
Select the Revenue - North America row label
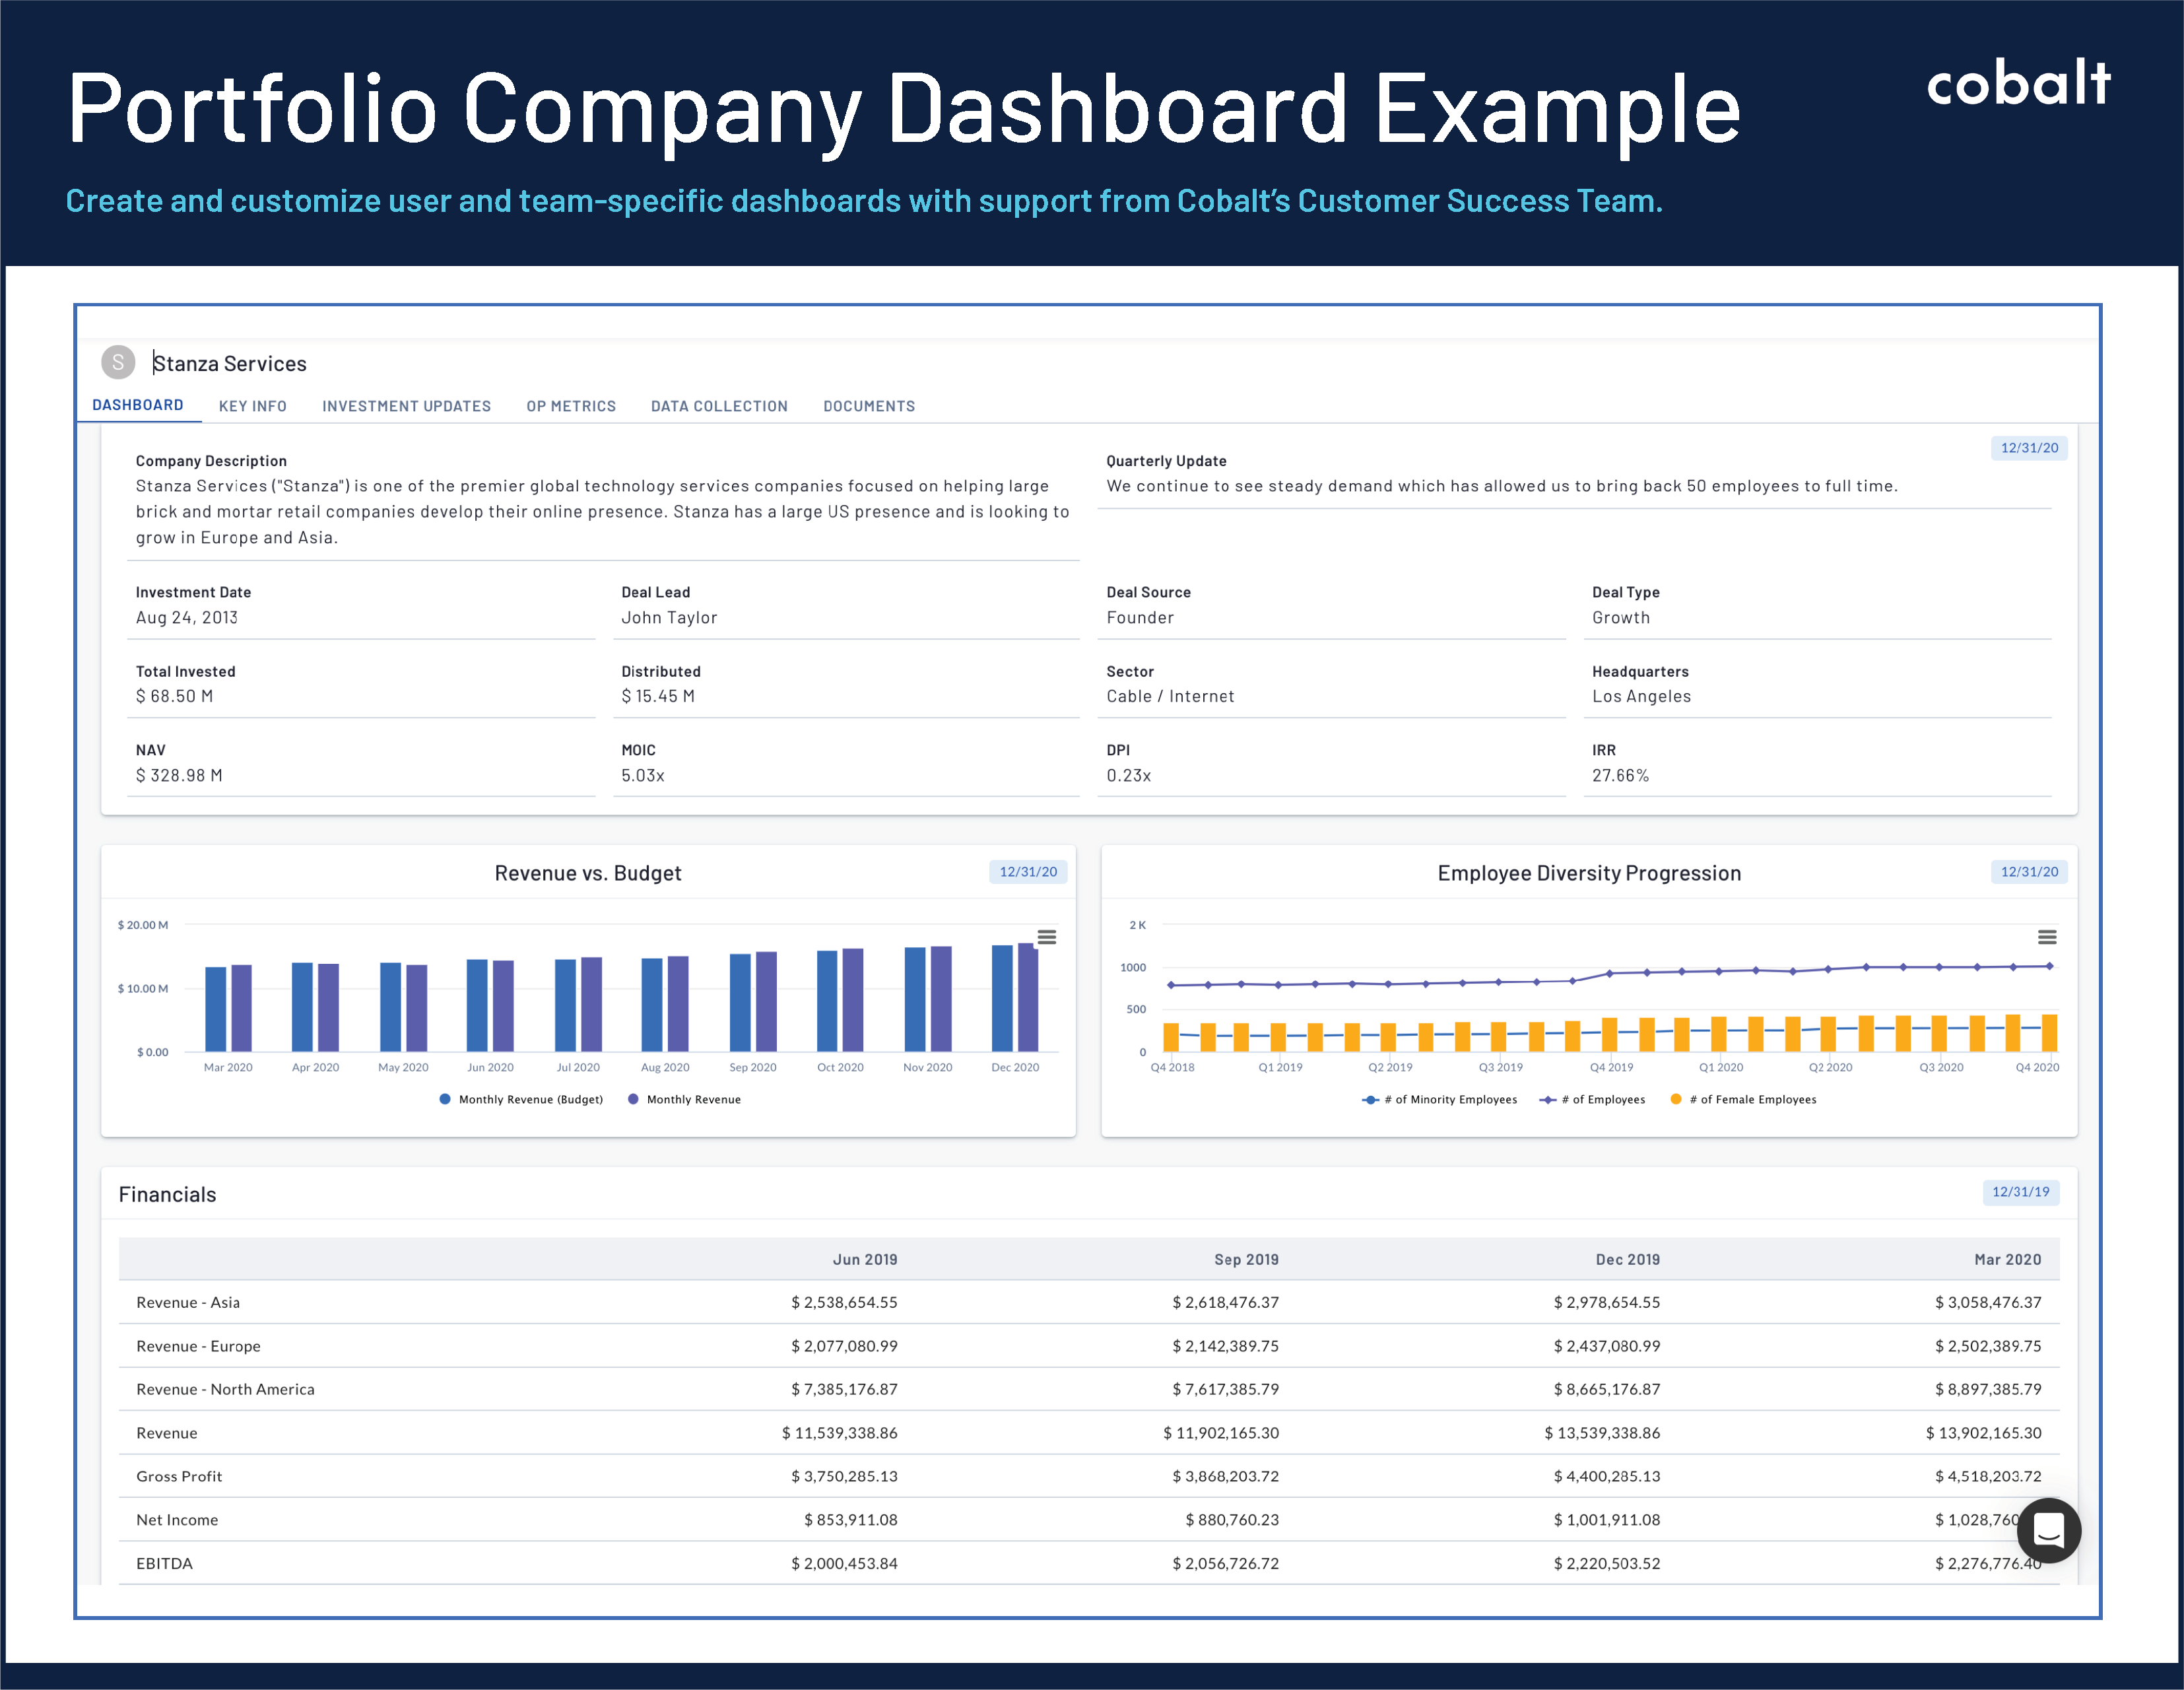pos(225,1389)
